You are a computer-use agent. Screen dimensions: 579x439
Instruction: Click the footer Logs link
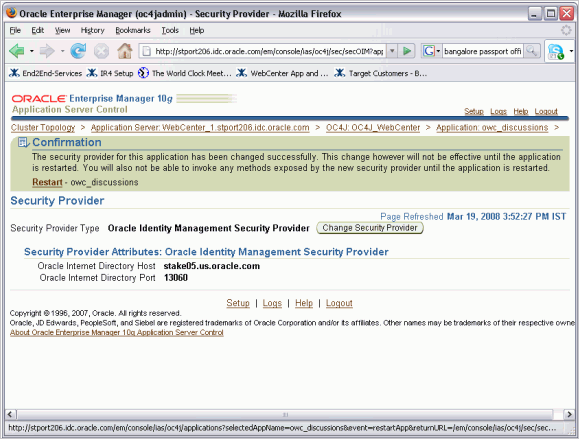coord(272,303)
